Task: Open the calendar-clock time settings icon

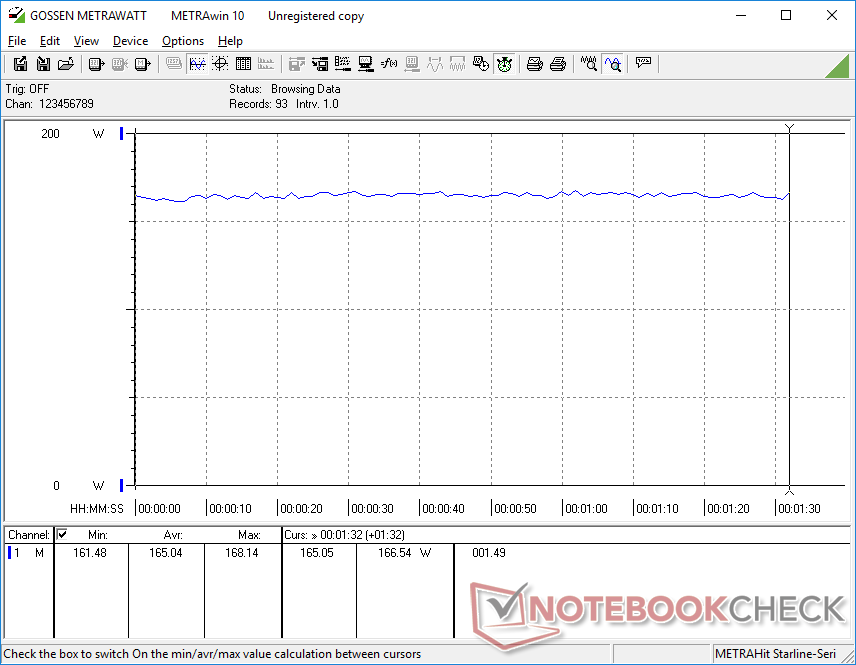Action: 480,64
